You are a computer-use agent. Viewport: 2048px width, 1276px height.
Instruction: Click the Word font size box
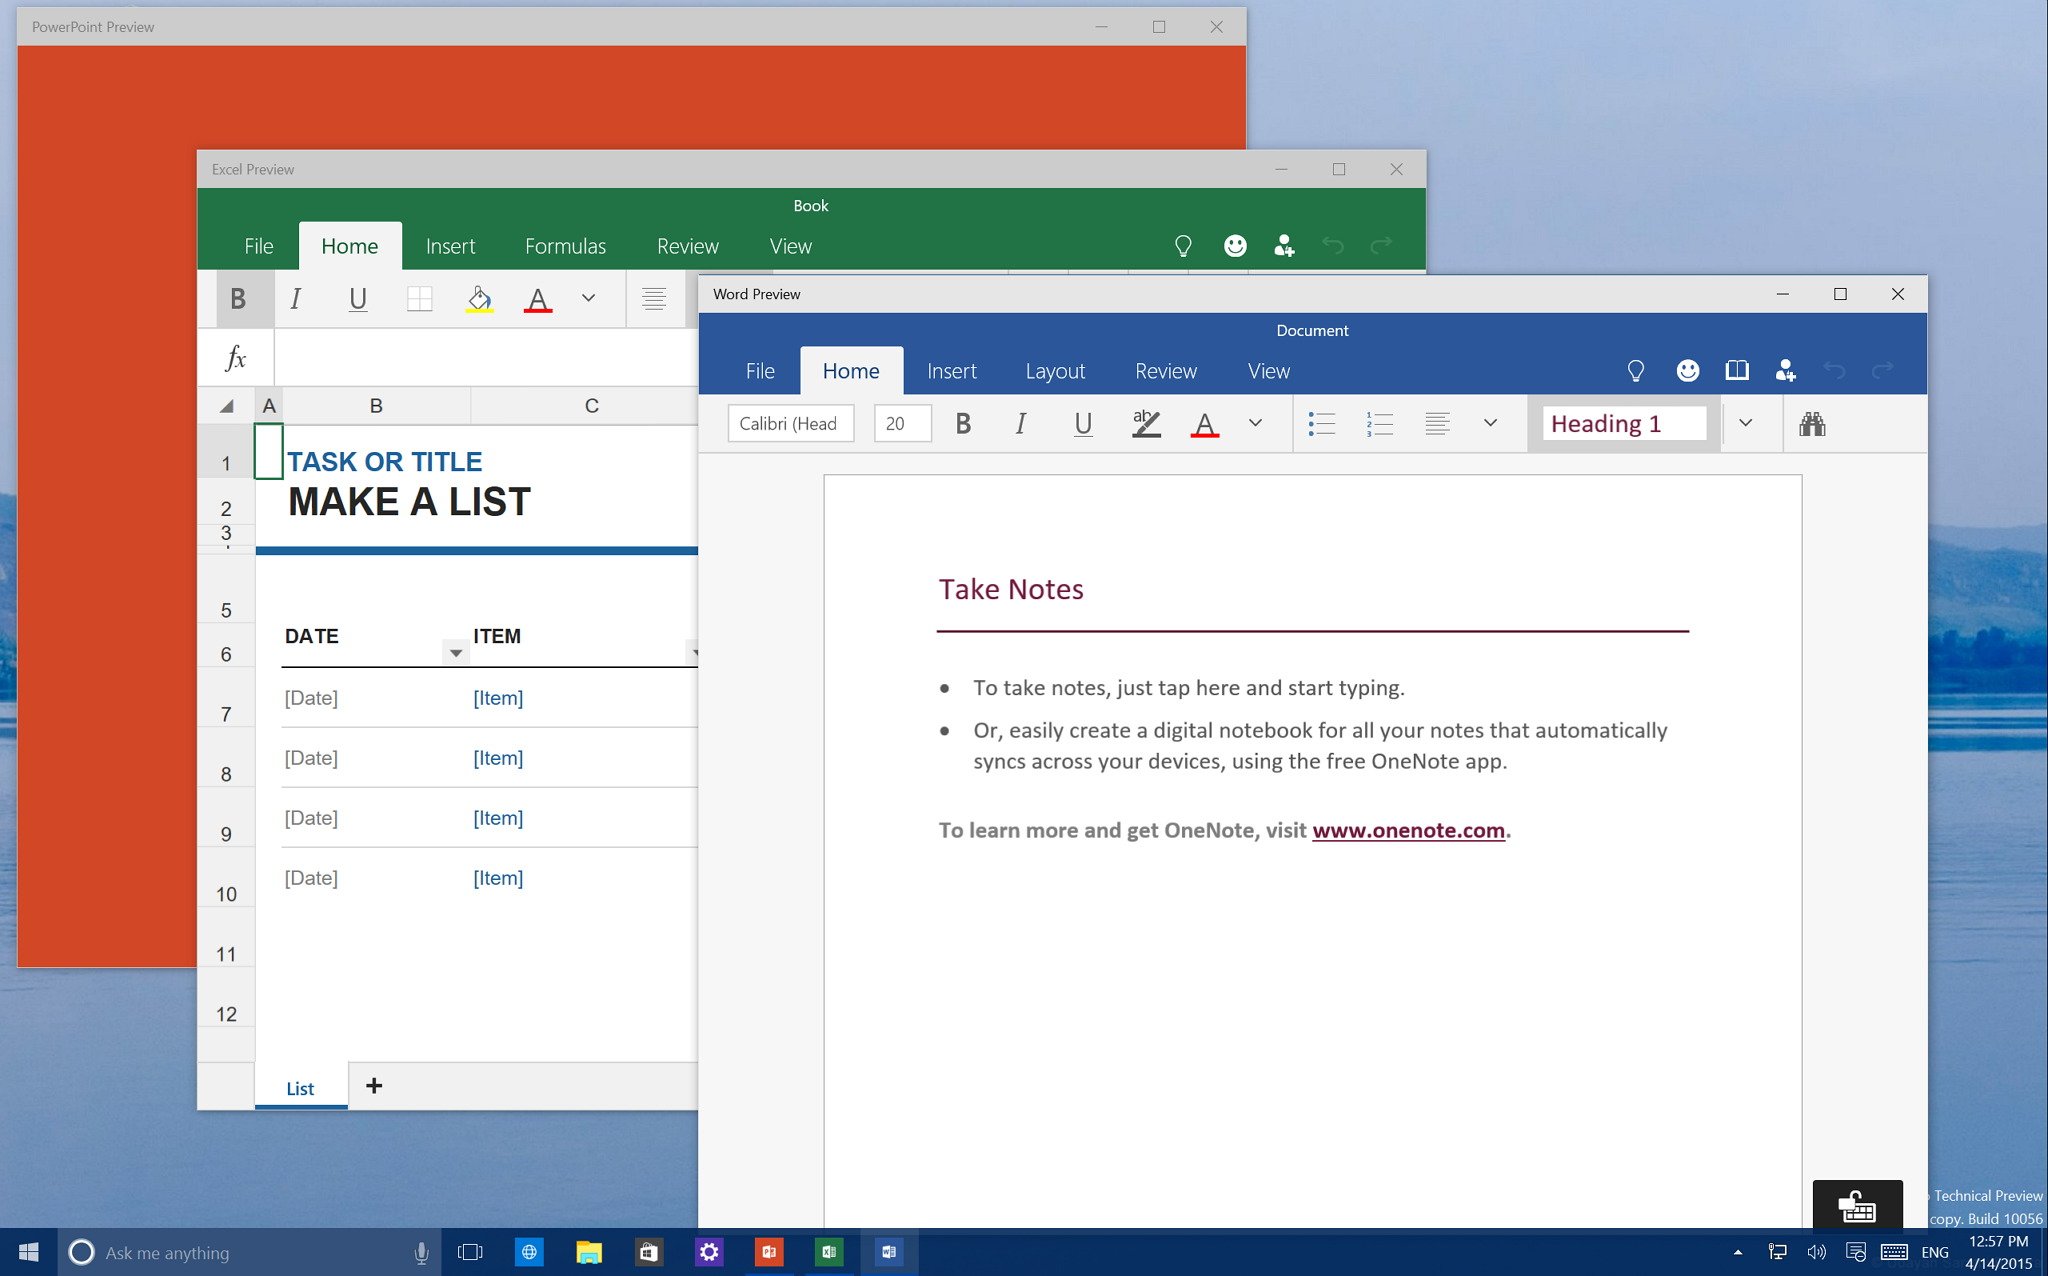pos(902,423)
